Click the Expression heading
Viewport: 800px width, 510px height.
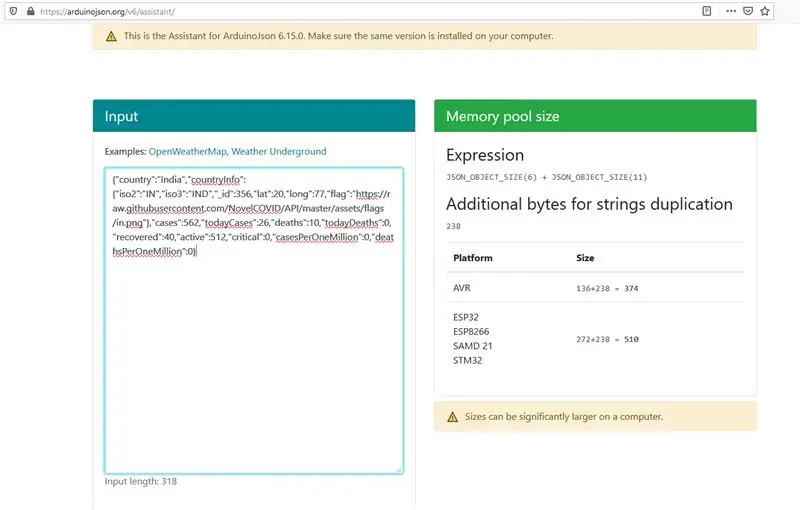[485, 155]
